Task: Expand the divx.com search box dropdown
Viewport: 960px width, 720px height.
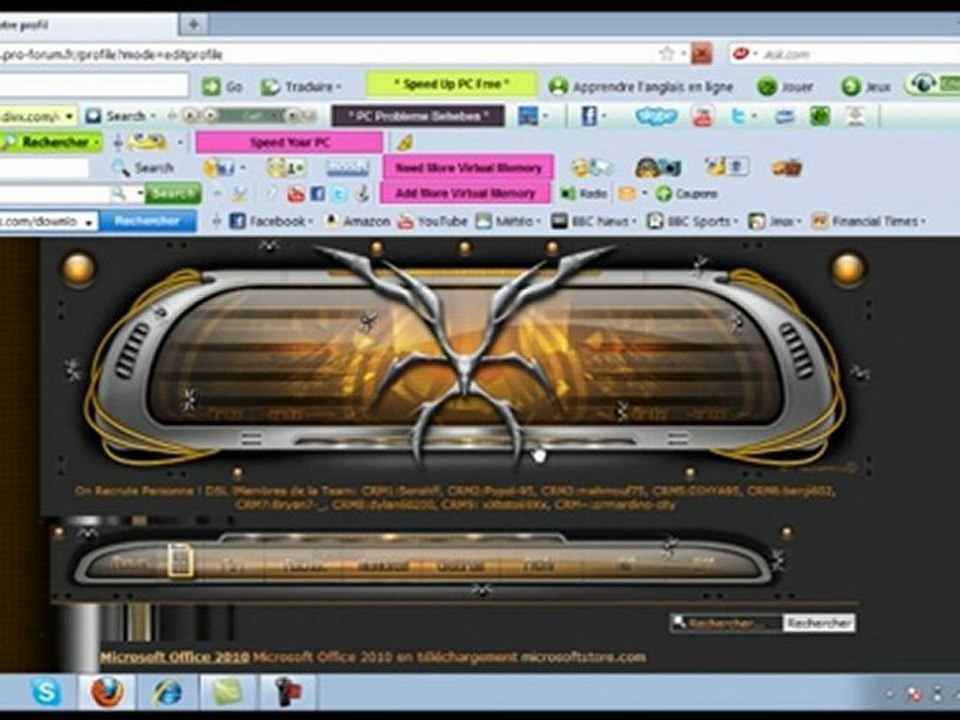Action: [x=69, y=116]
